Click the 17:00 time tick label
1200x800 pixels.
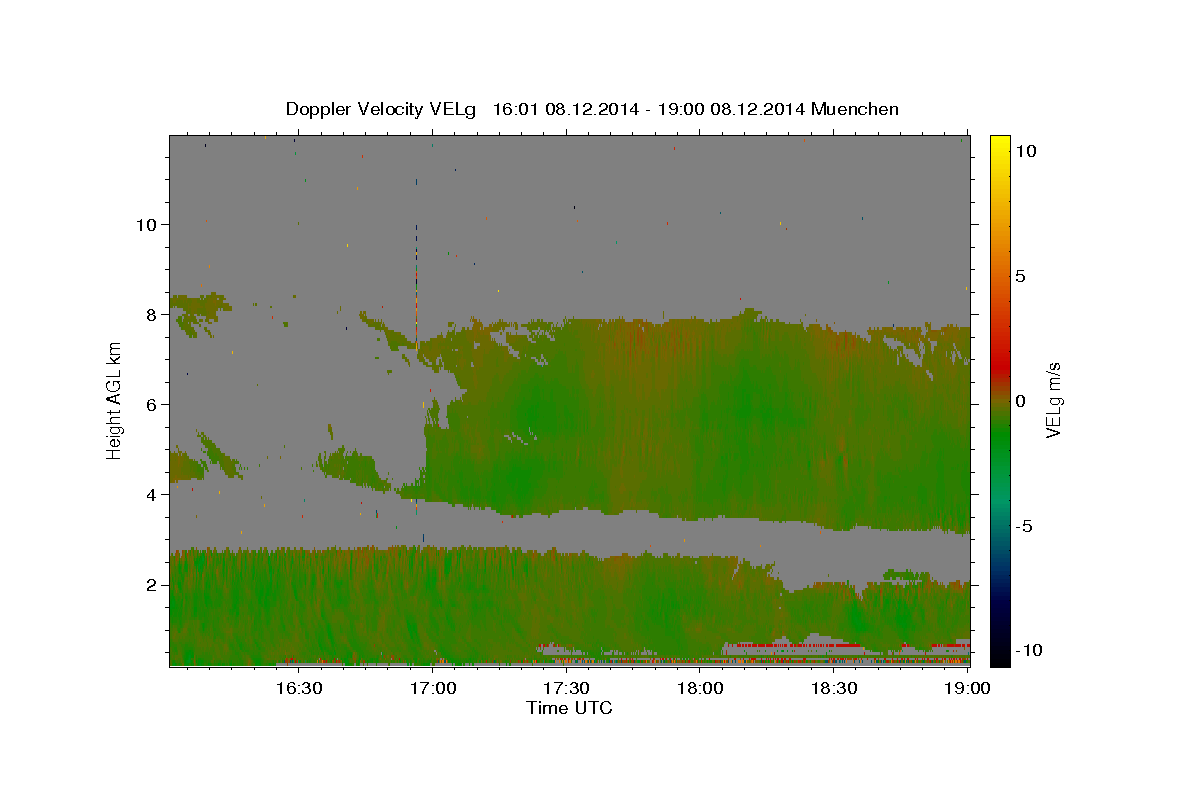point(432,688)
